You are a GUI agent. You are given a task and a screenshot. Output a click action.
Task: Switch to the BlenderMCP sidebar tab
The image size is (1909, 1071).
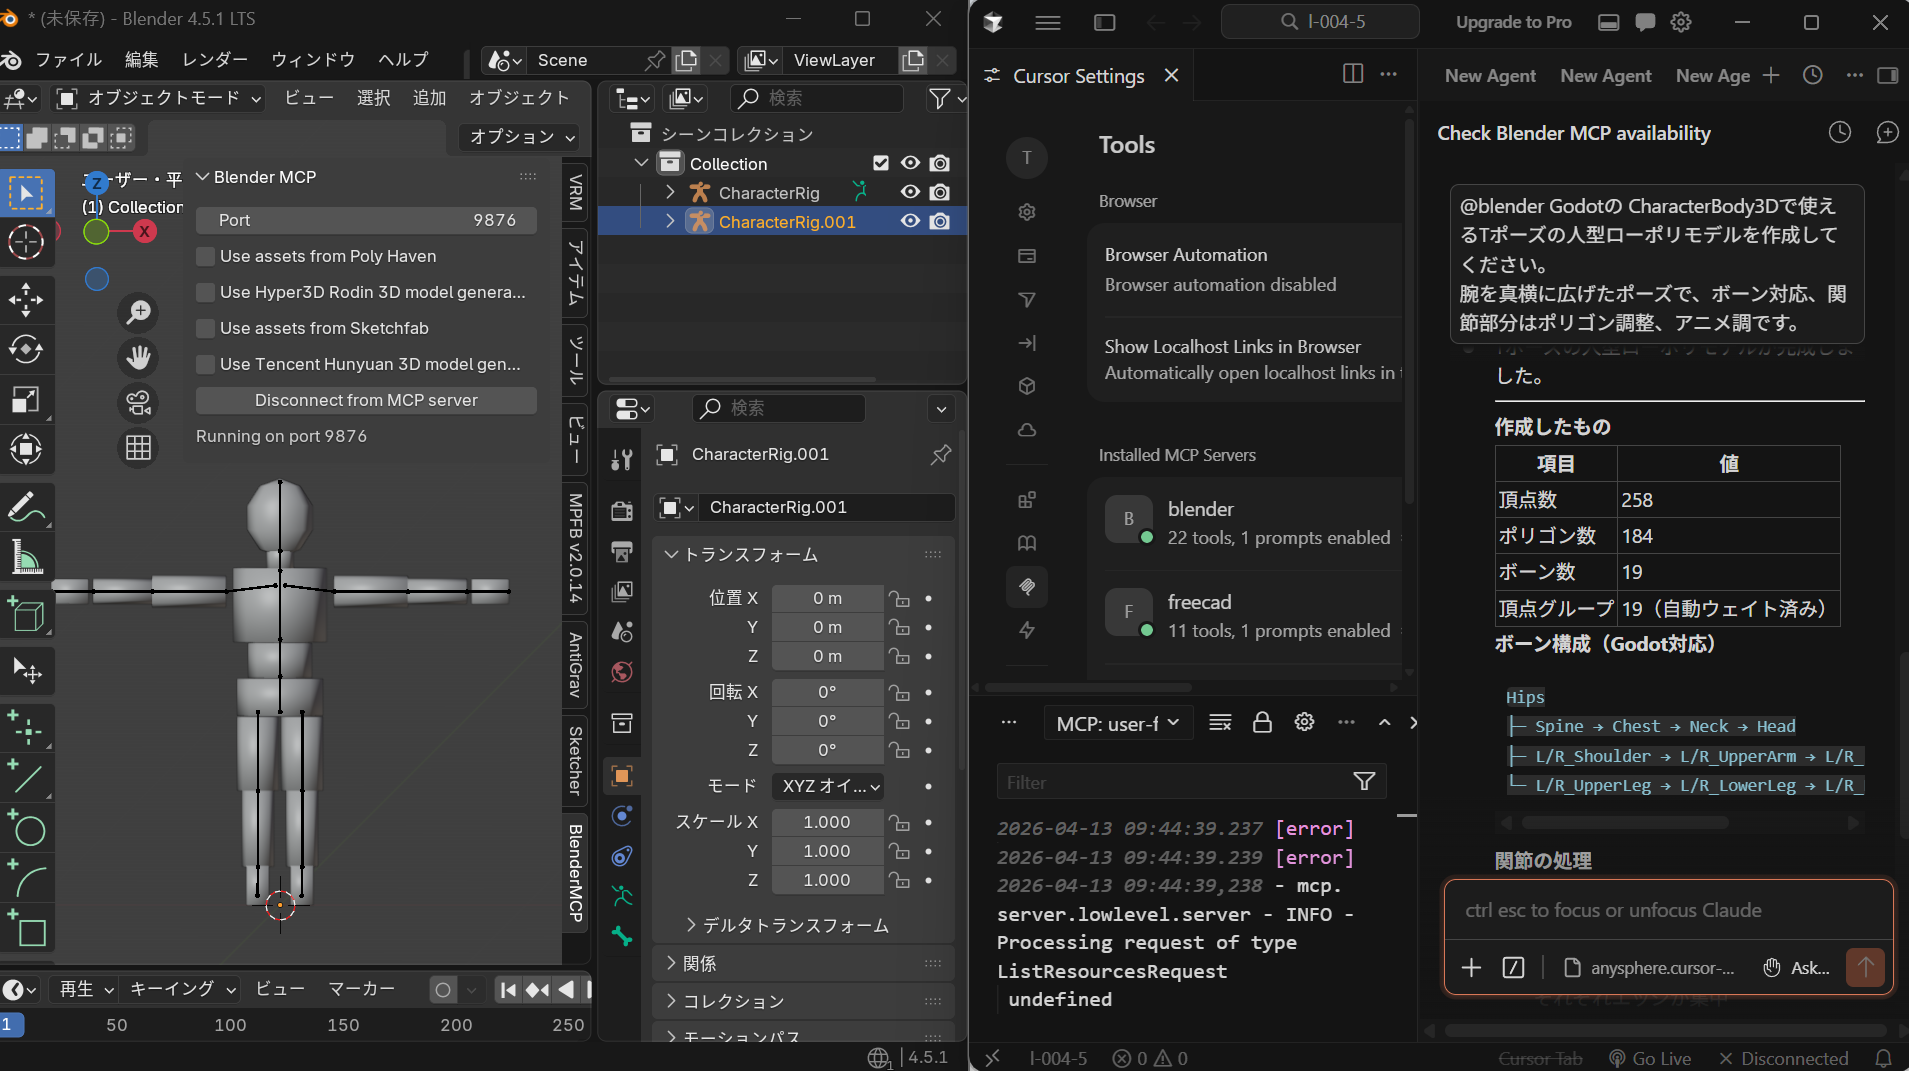pyautogui.click(x=576, y=873)
